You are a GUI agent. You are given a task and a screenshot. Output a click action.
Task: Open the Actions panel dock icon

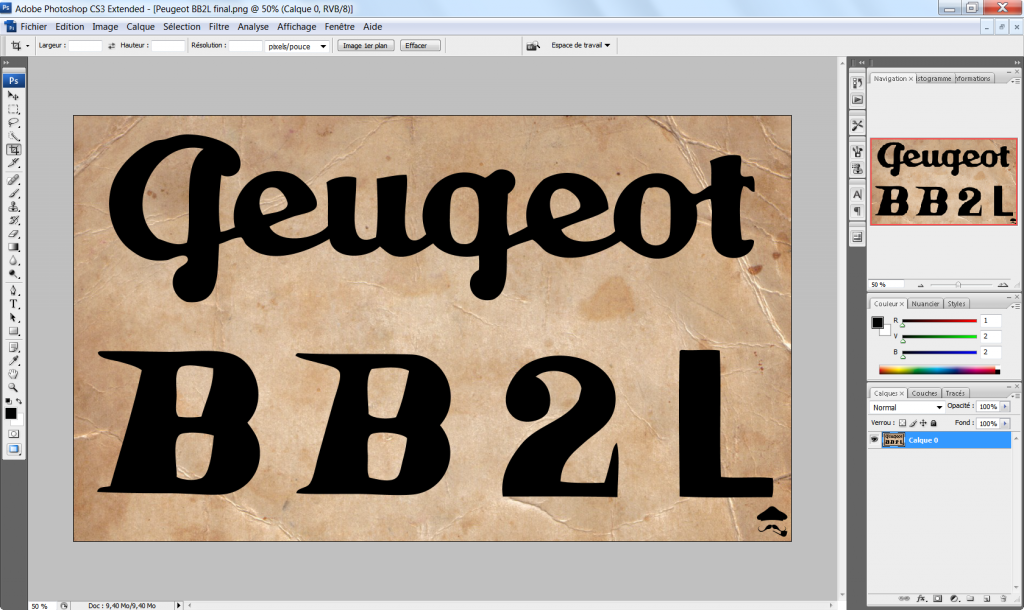click(857, 100)
